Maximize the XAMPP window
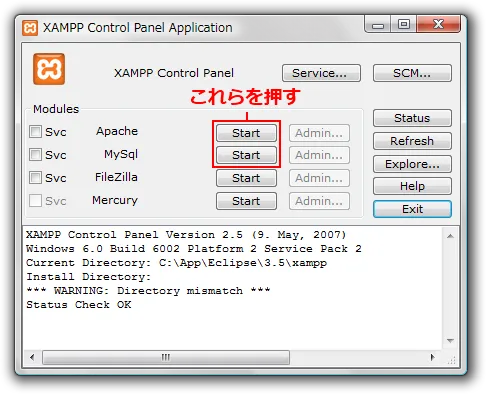The height and width of the screenshot is (394, 486). [x=404, y=24]
